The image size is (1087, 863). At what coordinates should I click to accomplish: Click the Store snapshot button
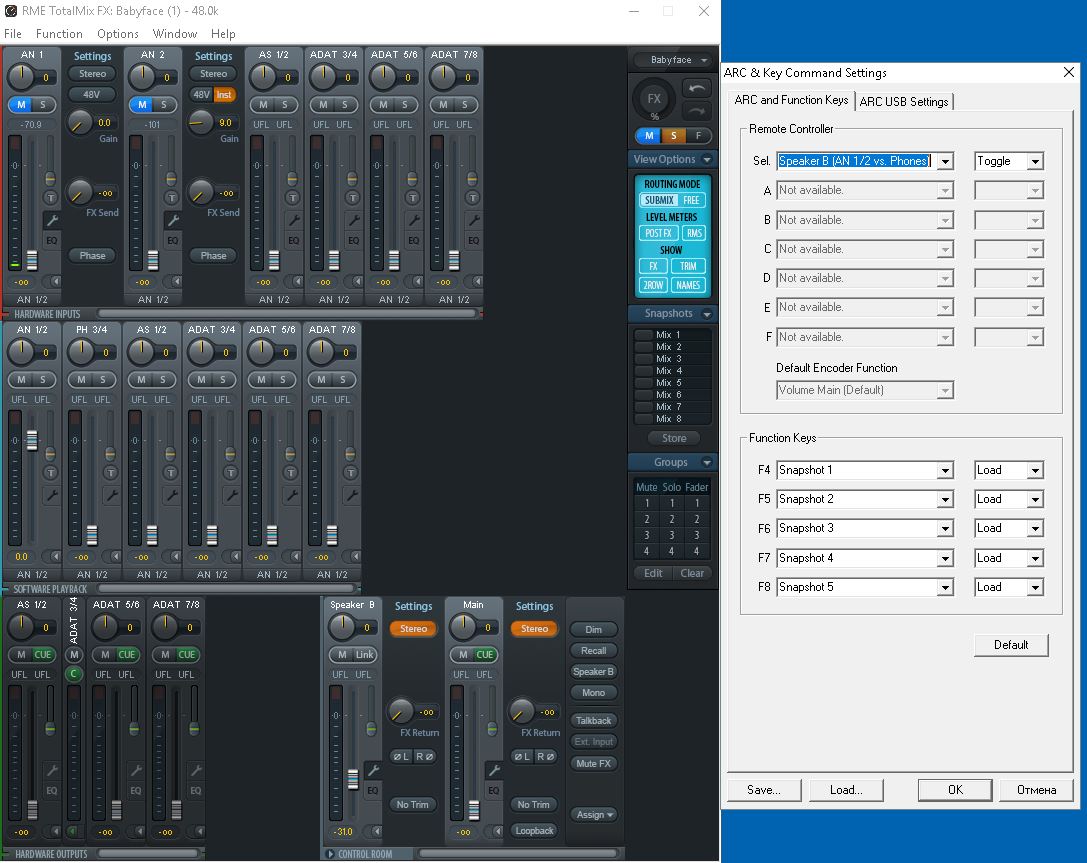coord(674,438)
